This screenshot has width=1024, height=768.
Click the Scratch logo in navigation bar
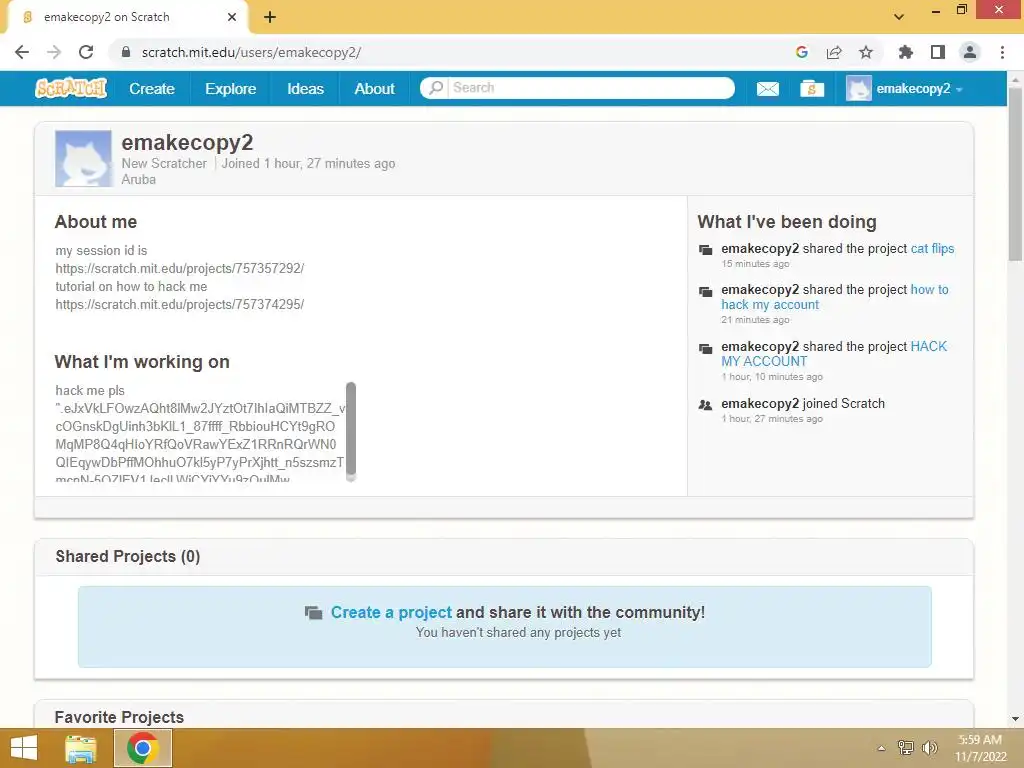[71, 88]
